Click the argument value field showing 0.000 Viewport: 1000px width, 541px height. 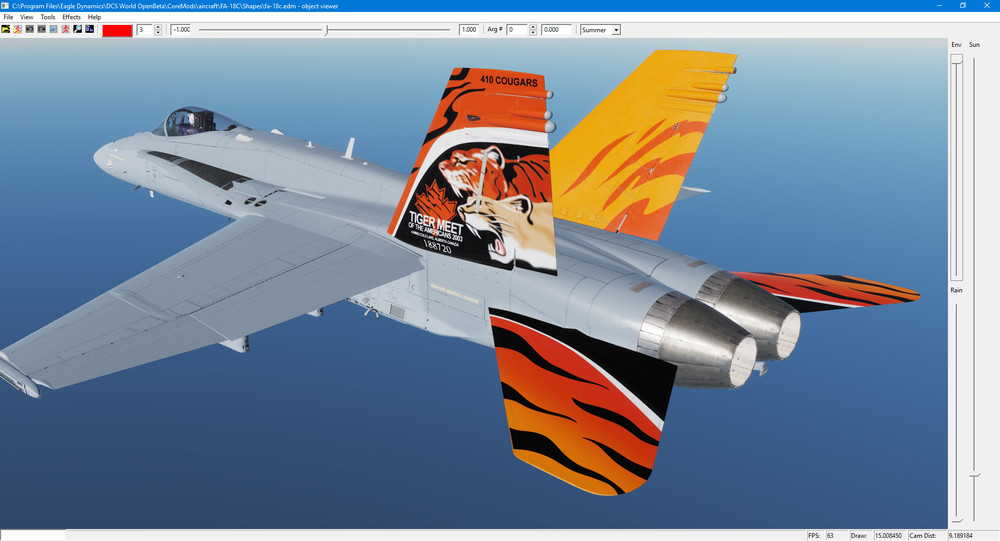click(x=556, y=29)
